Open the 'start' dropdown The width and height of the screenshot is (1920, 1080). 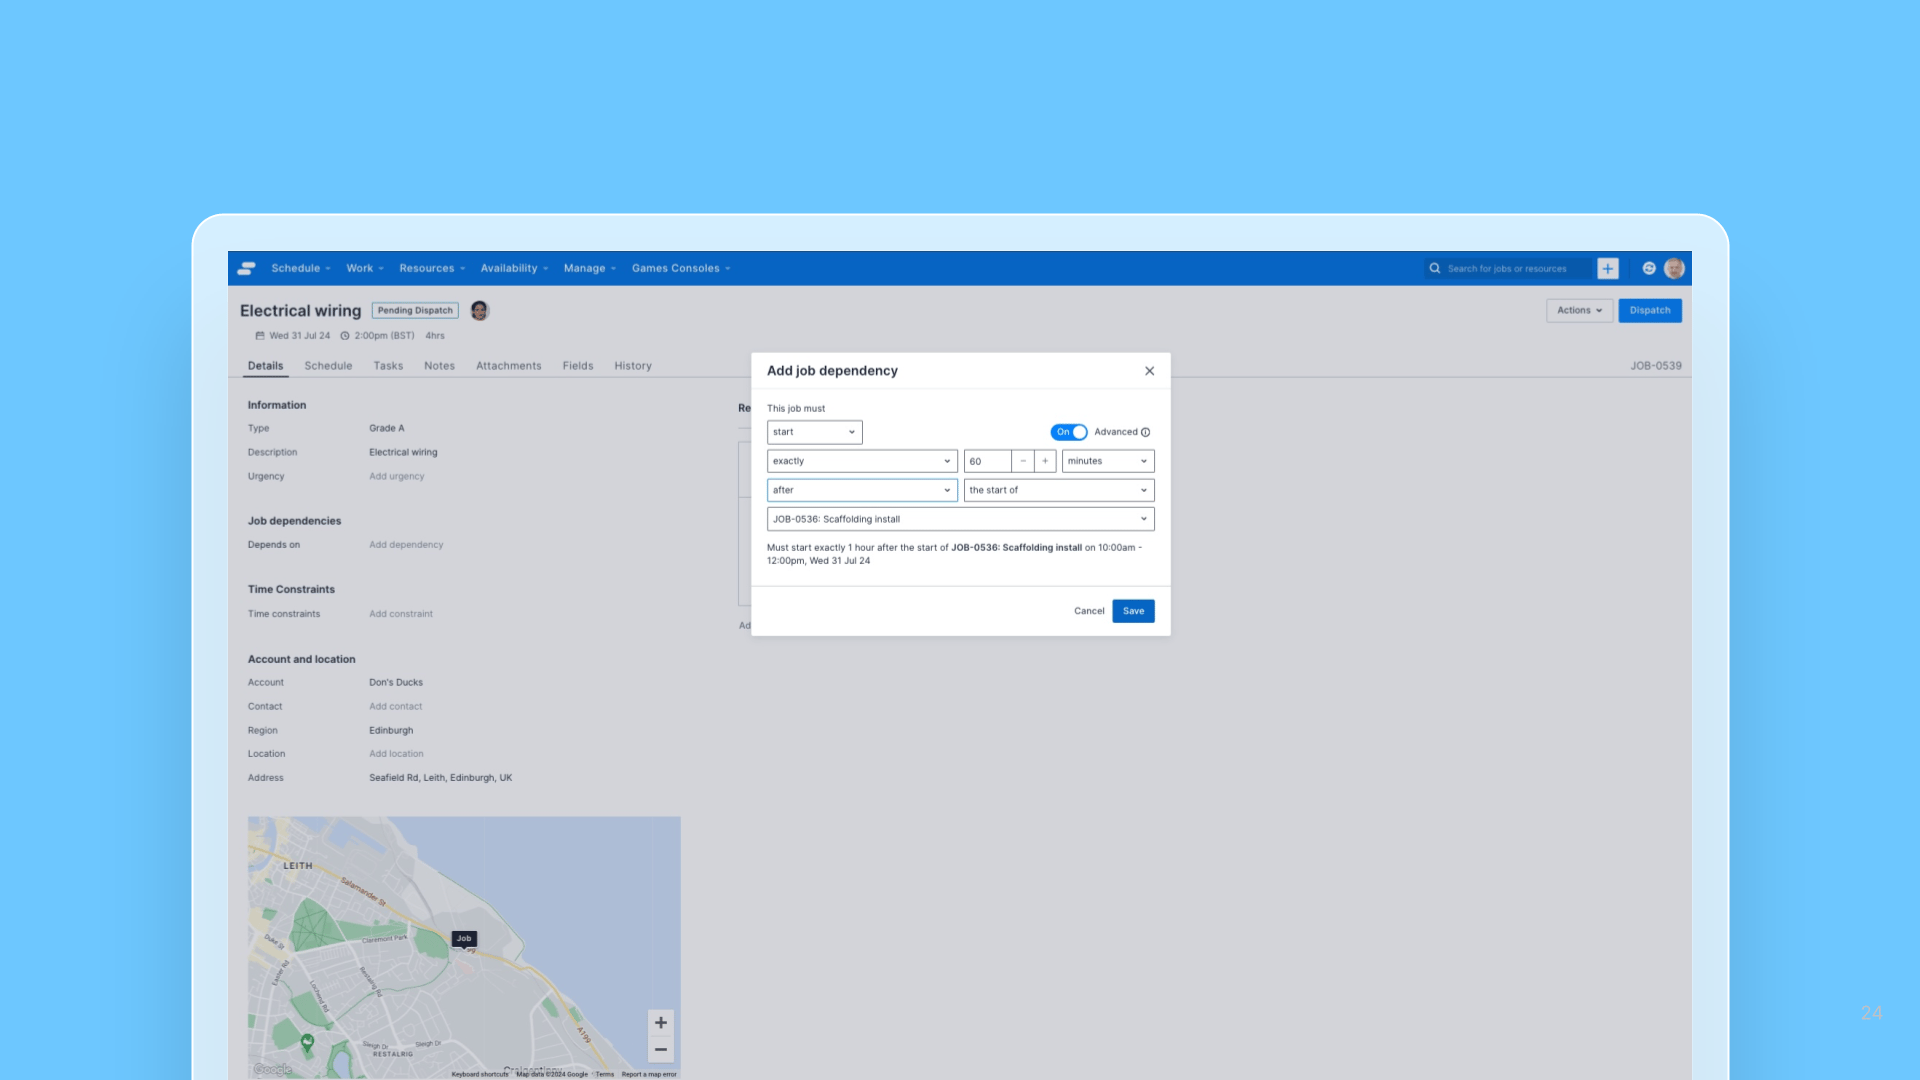pos(815,432)
